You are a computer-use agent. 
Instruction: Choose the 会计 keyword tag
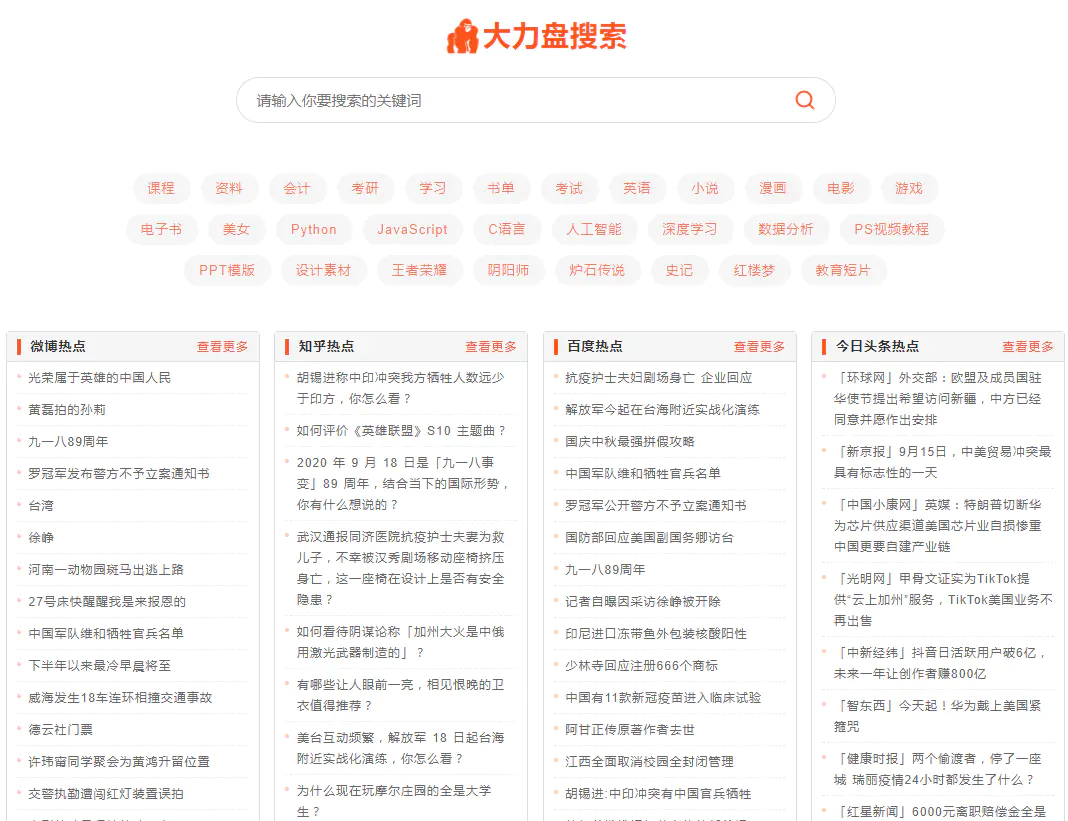point(297,188)
